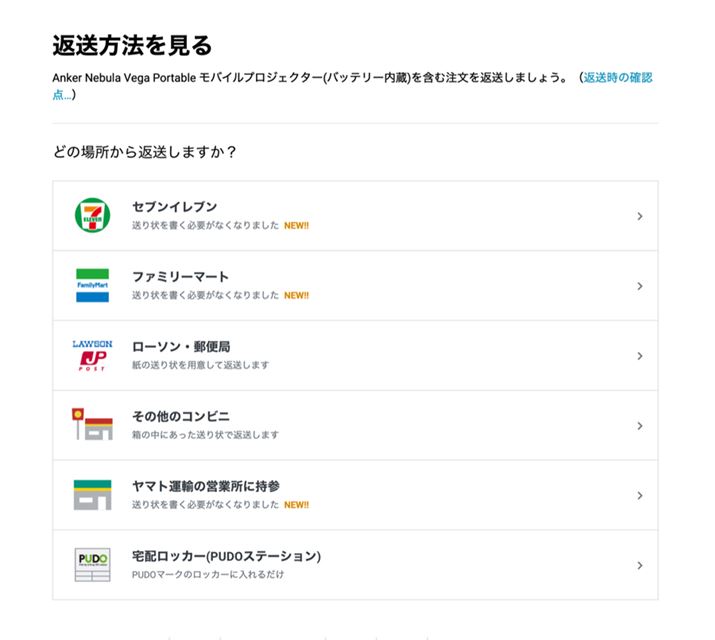Click the Lawson JP Post logo

(92, 355)
